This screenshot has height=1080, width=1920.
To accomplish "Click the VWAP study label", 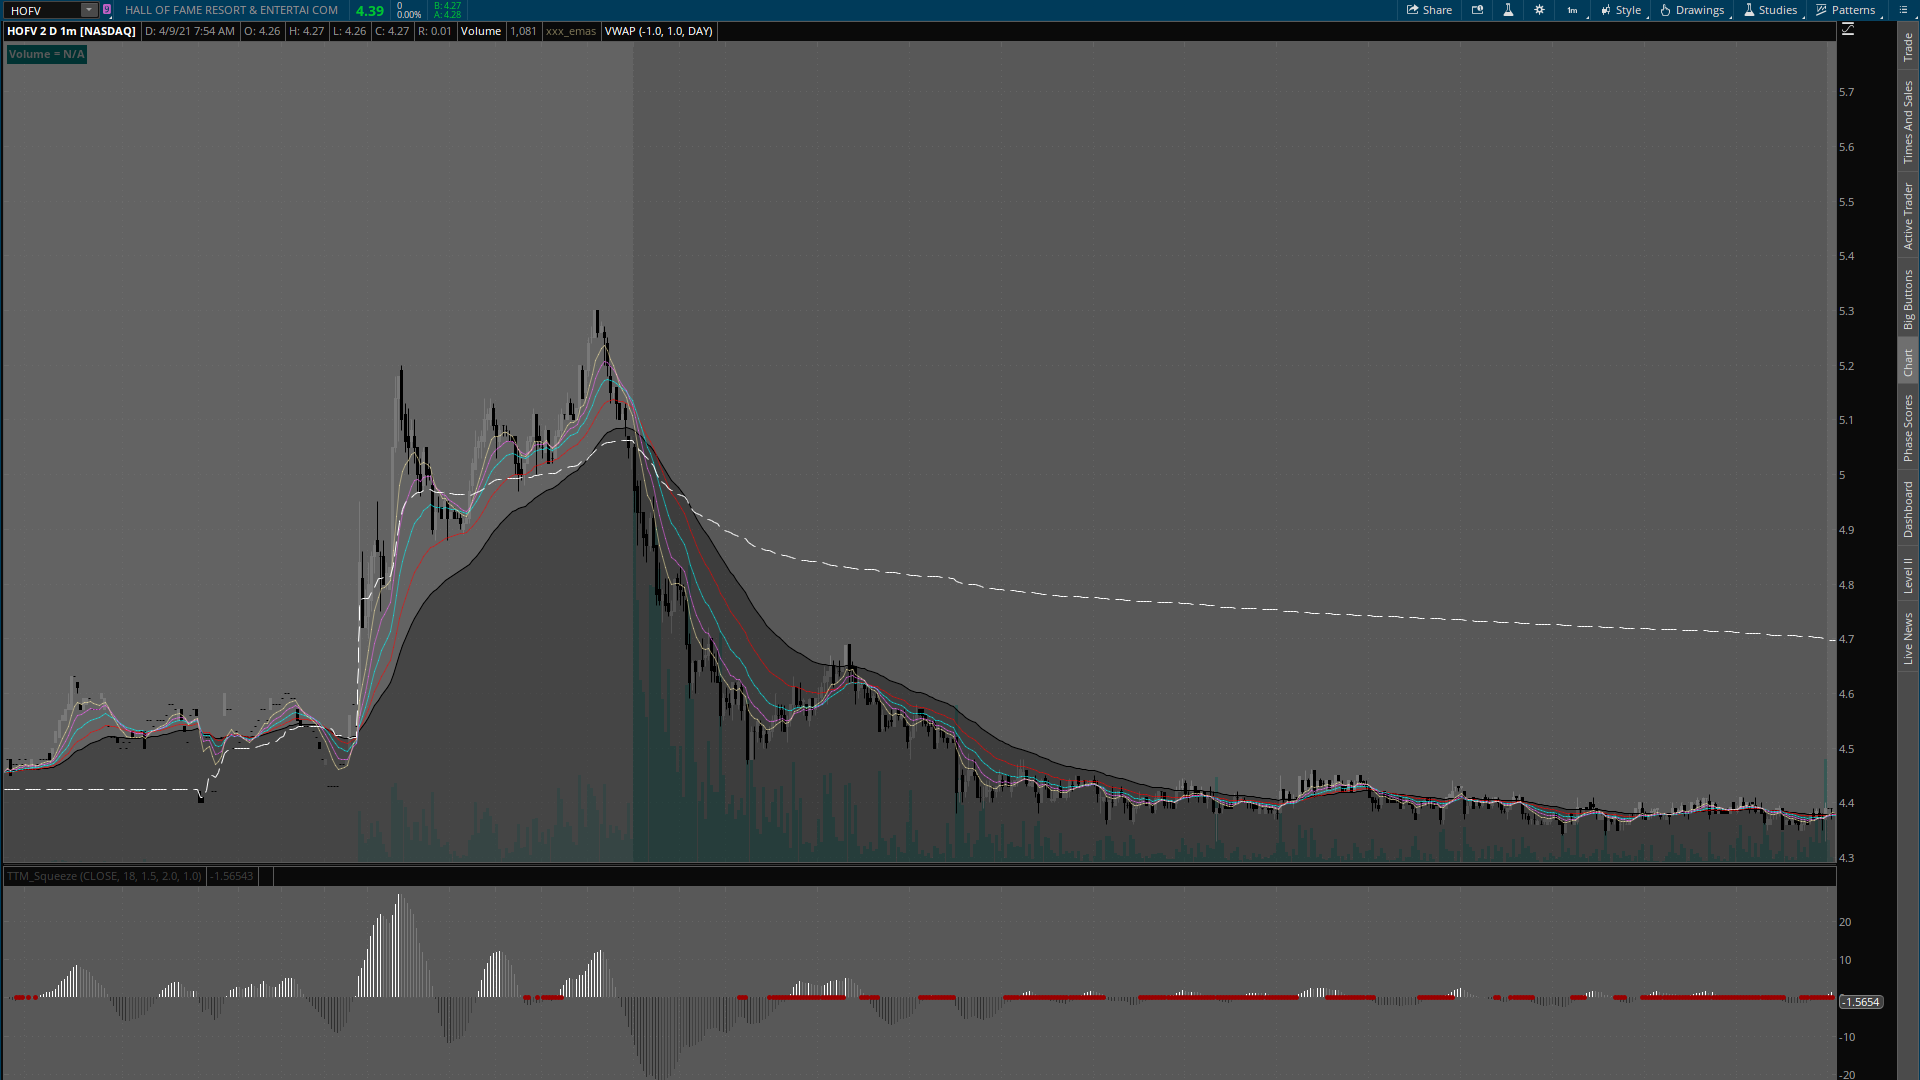I will pyautogui.click(x=658, y=31).
